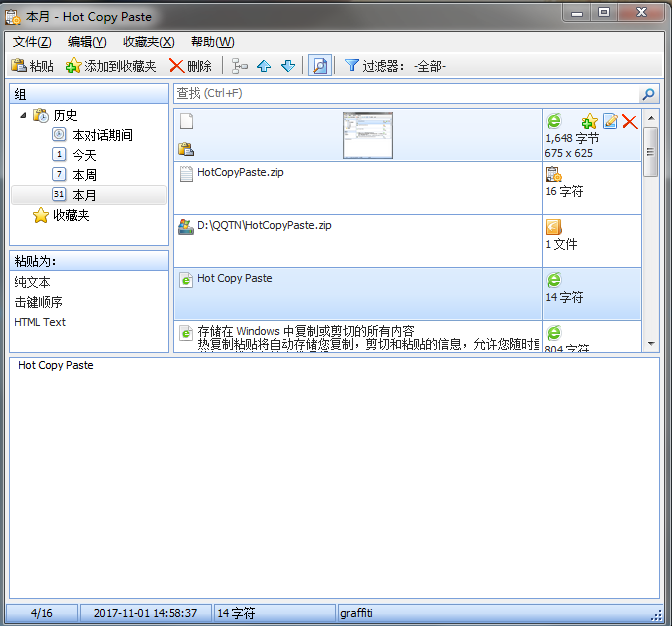This screenshot has width=672, height=626.
Task: Select 收藏夹 star item in tree
Action: coord(71,215)
